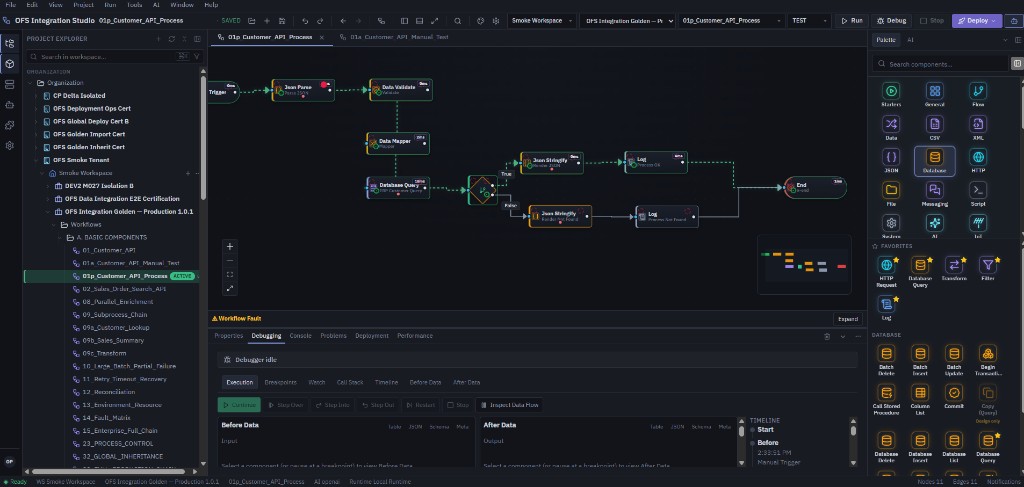Fit canvas to view
Image resolution: width=1024 pixels, height=487 pixels.
[230, 274]
